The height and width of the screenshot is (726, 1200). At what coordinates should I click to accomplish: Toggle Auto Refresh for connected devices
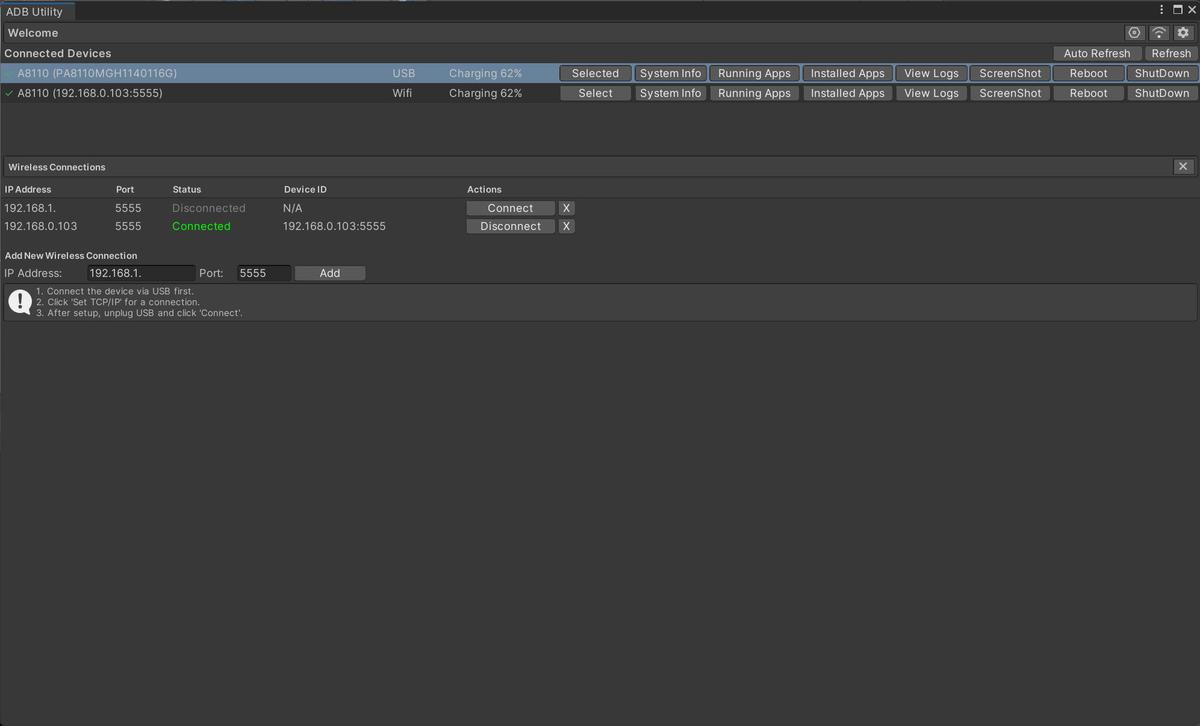(1096, 53)
